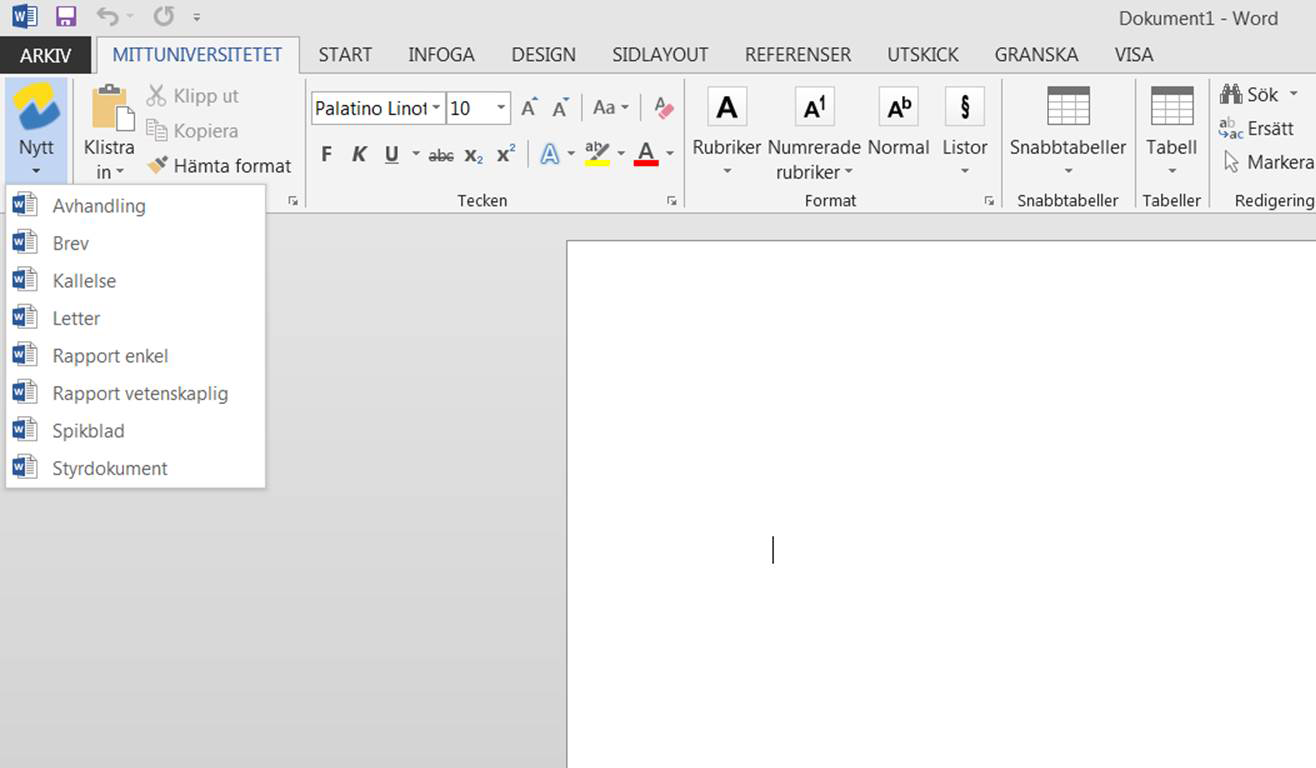Open the clipboard group dialog launcher
The width and height of the screenshot is (1316, 768).
[x=293, y=201]
